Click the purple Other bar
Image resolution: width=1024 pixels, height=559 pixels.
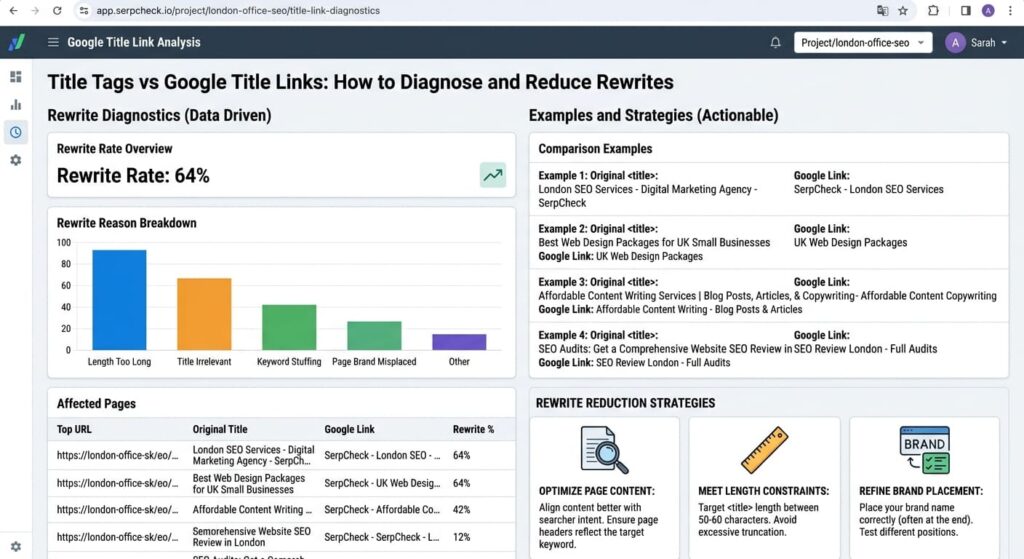[x=459, y=342]
